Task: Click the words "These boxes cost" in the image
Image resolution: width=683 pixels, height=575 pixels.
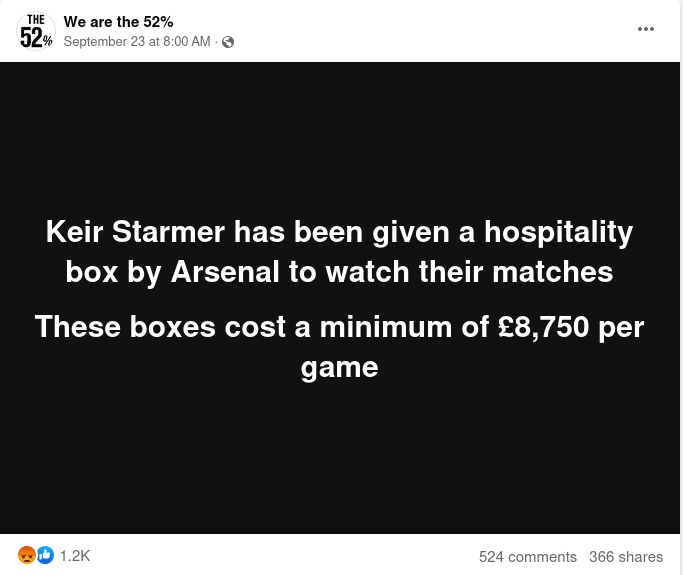Action: click(148, 327)
